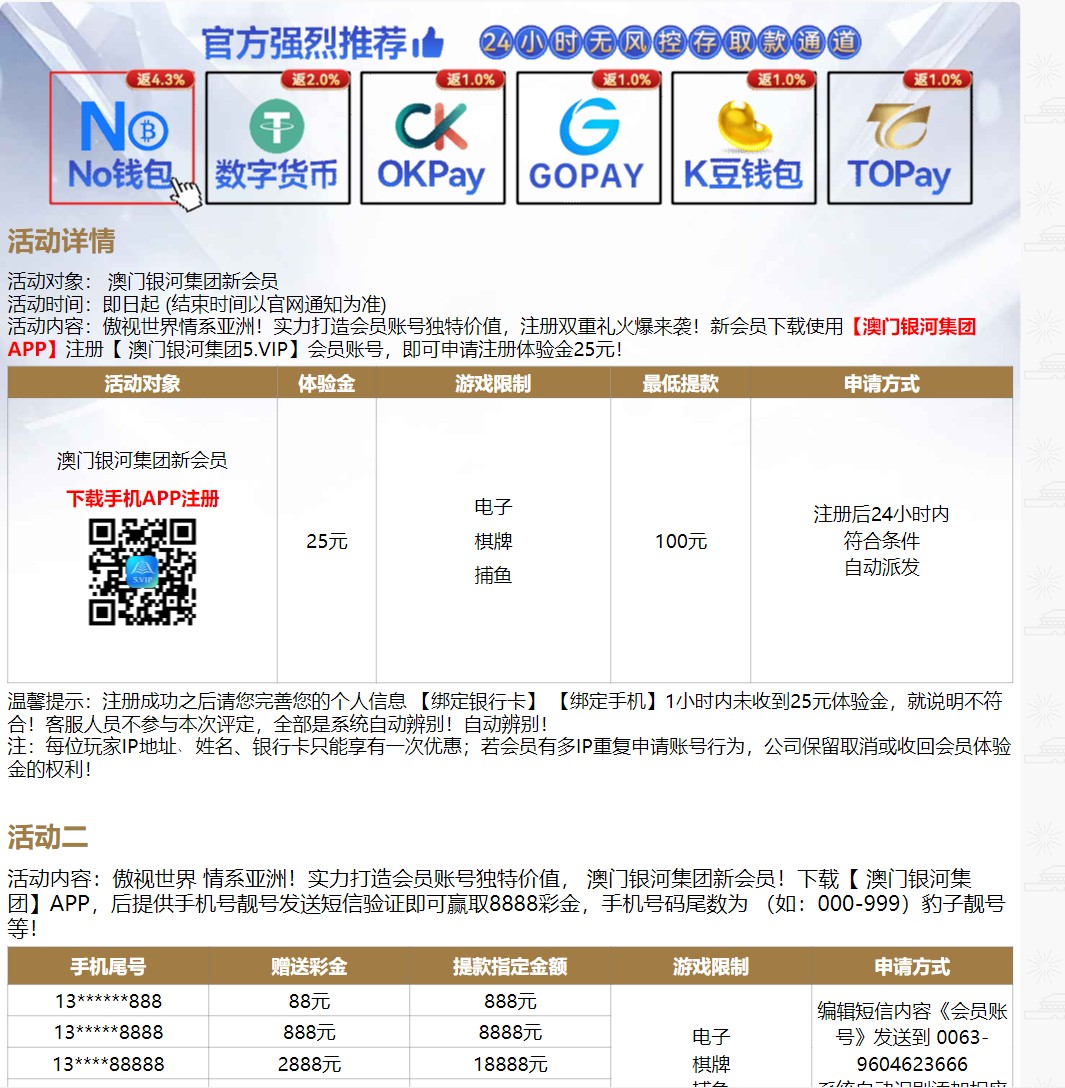Image resolution: width=1065 pixels, height=1088 pixels.
Task: Click the 最低提款 column header
Action: (680, 383)
